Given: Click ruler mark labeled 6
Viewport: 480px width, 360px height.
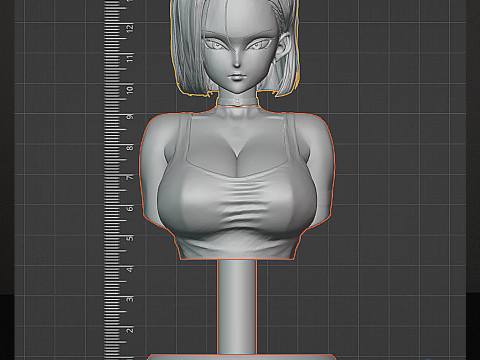Looking at the screenshot, I should (130, 208).
